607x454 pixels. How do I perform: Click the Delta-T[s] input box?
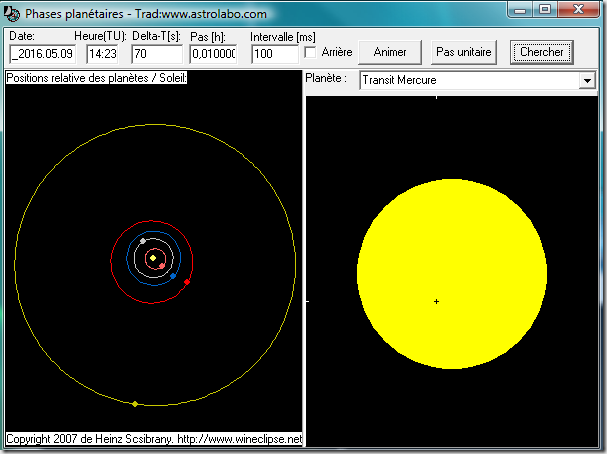pos(157,54)
